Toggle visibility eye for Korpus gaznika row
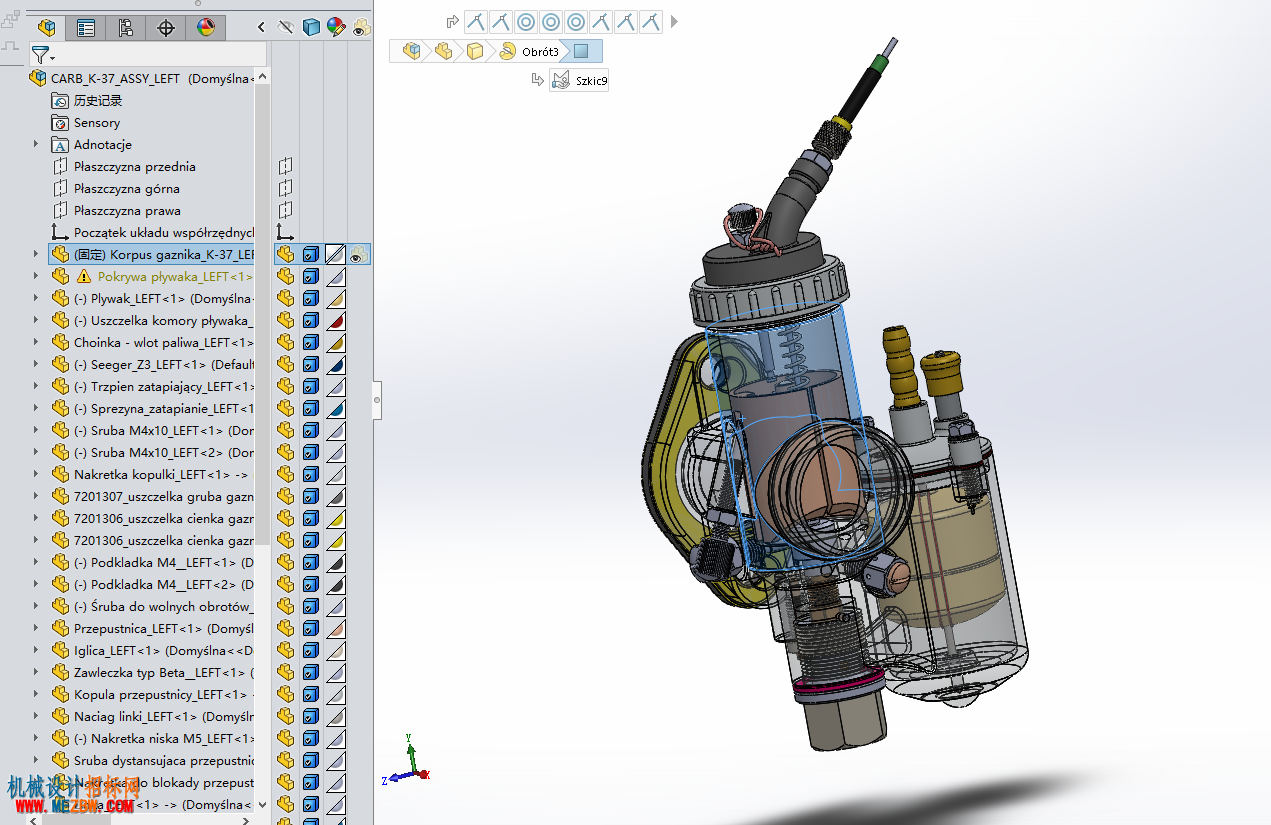Screen dimensions: 1271x825 tap(359, 254)
